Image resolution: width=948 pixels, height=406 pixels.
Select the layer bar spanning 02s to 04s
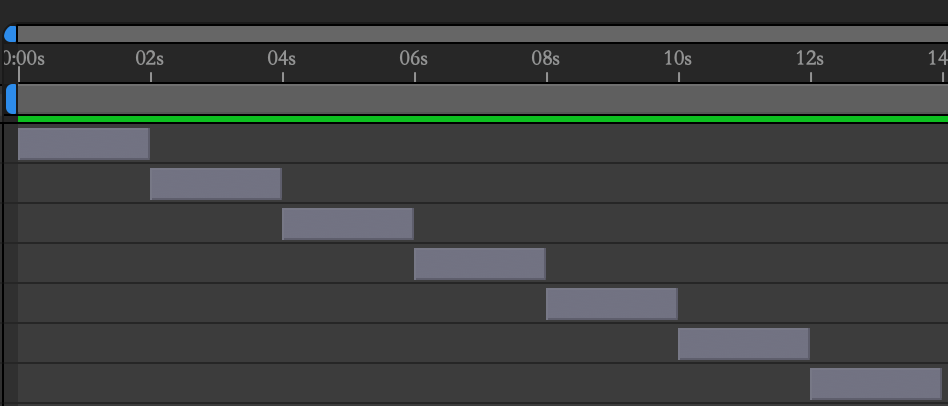click(216, 184)
